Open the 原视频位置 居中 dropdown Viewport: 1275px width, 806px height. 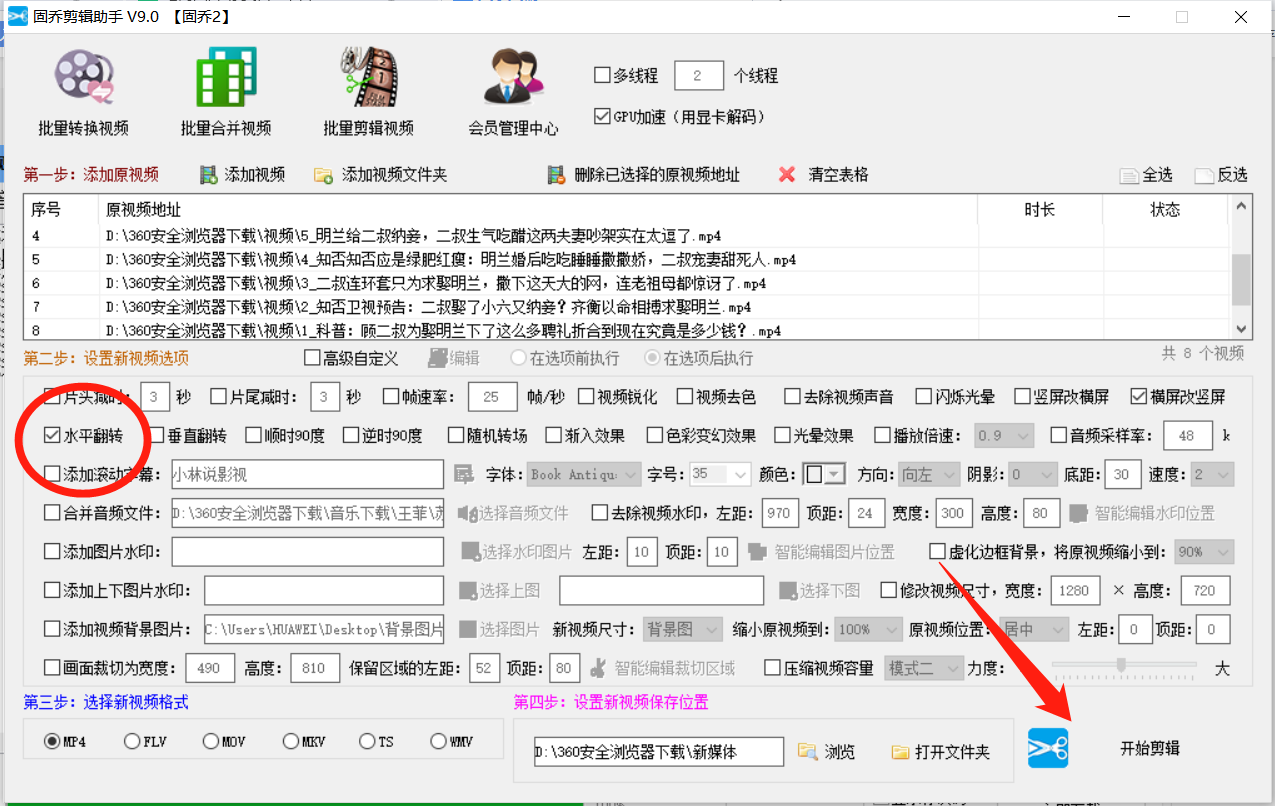click(x=1032, y=630)
